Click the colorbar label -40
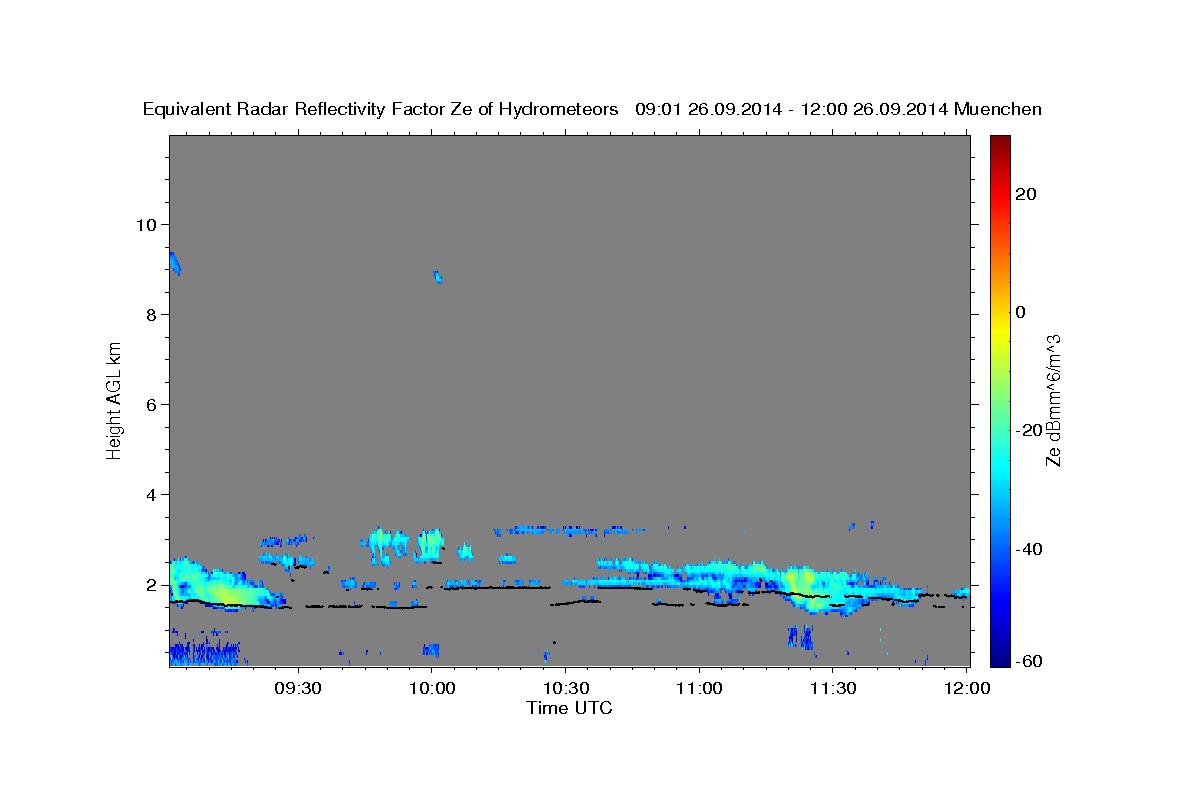Viewport: 1200px width, 800px height. click(1029, 549)
